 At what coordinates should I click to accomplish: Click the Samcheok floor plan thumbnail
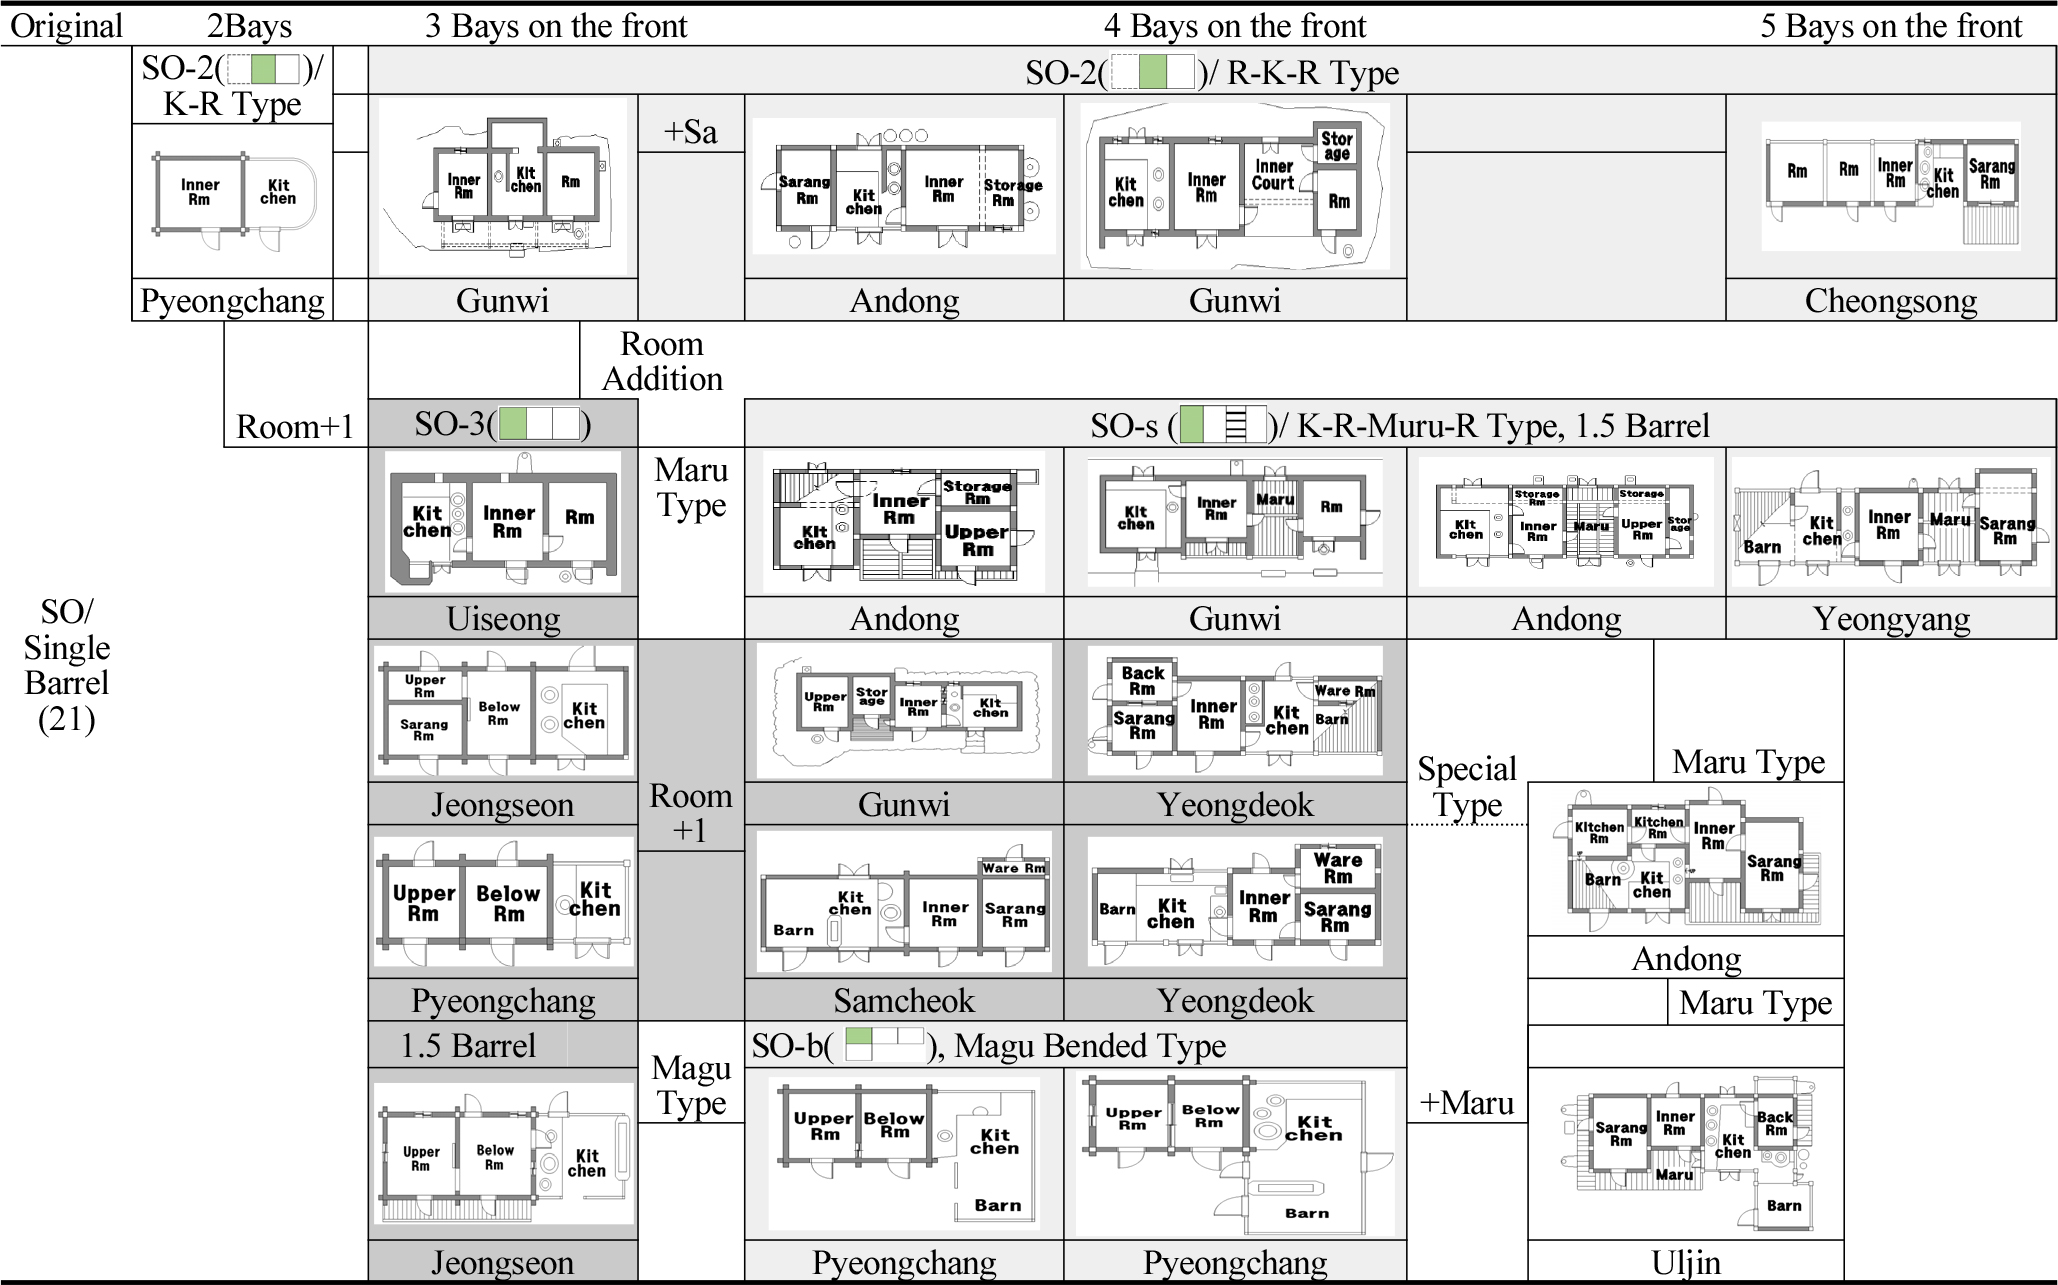pos(904,901)
